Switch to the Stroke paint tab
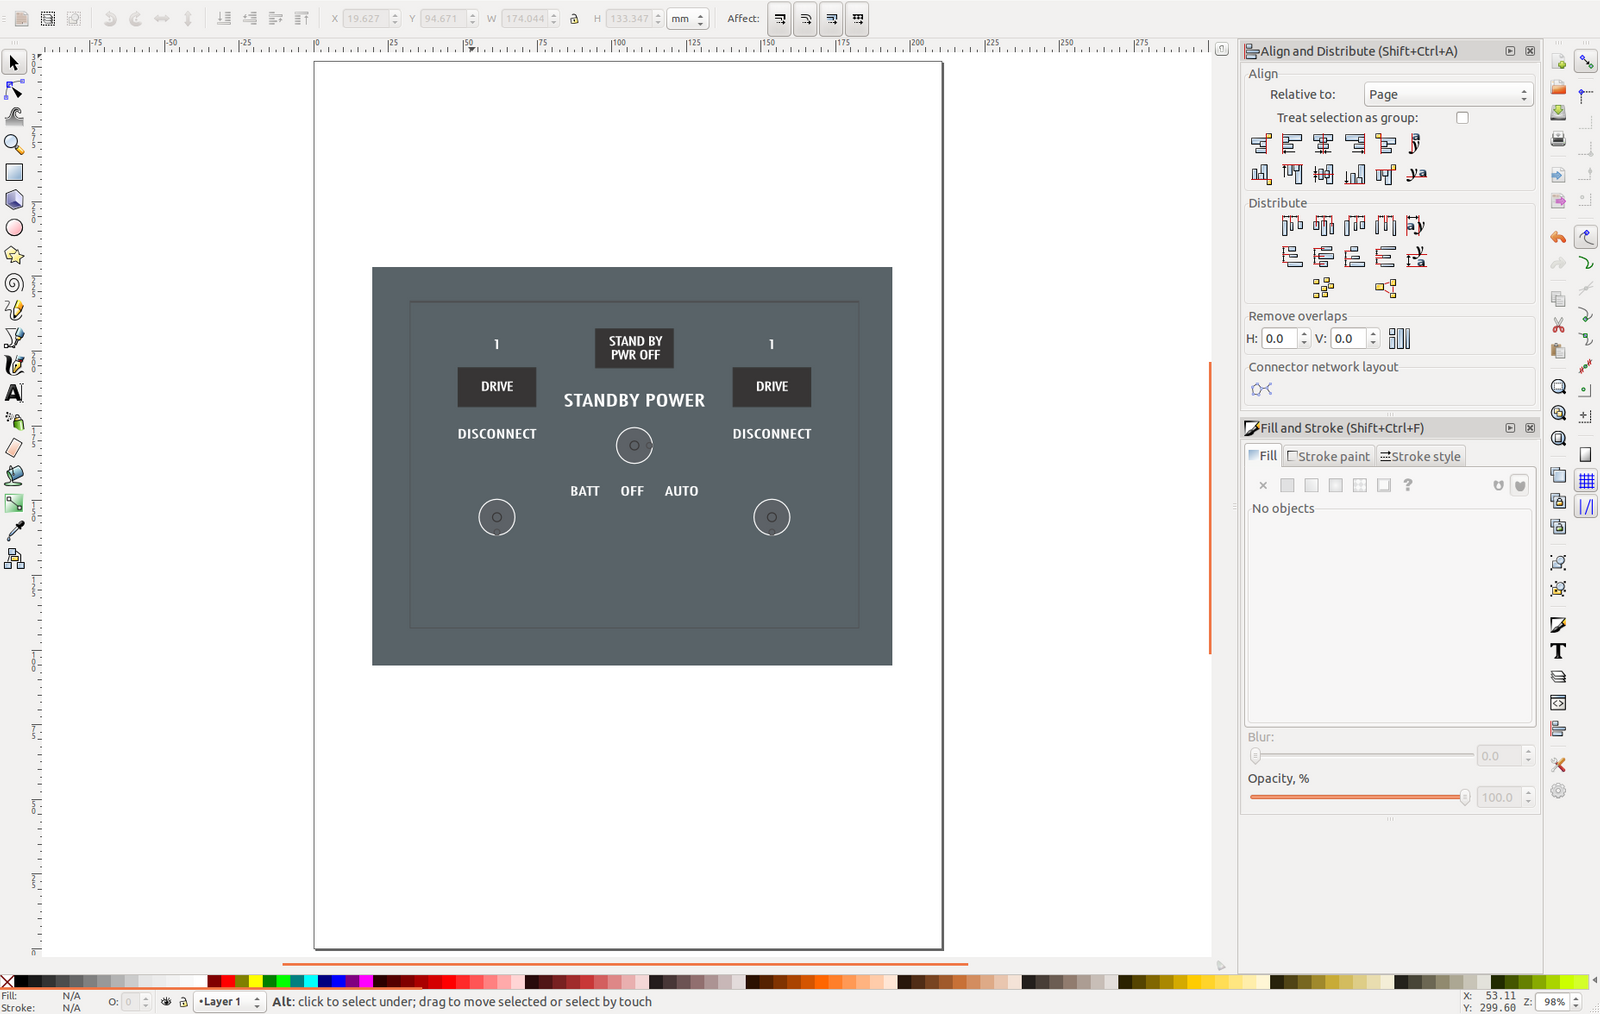Screen dimensions: 1600x1014 [1328, 456]
